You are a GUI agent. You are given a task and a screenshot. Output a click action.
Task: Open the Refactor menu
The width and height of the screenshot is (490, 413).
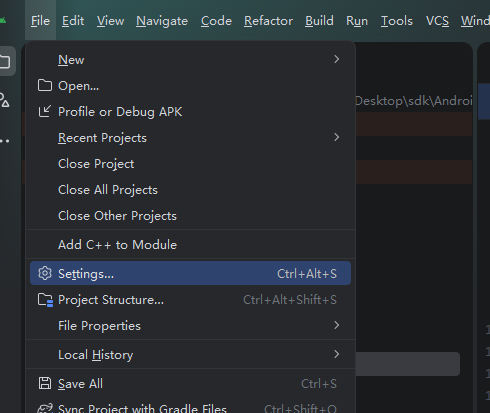(268, 21)
